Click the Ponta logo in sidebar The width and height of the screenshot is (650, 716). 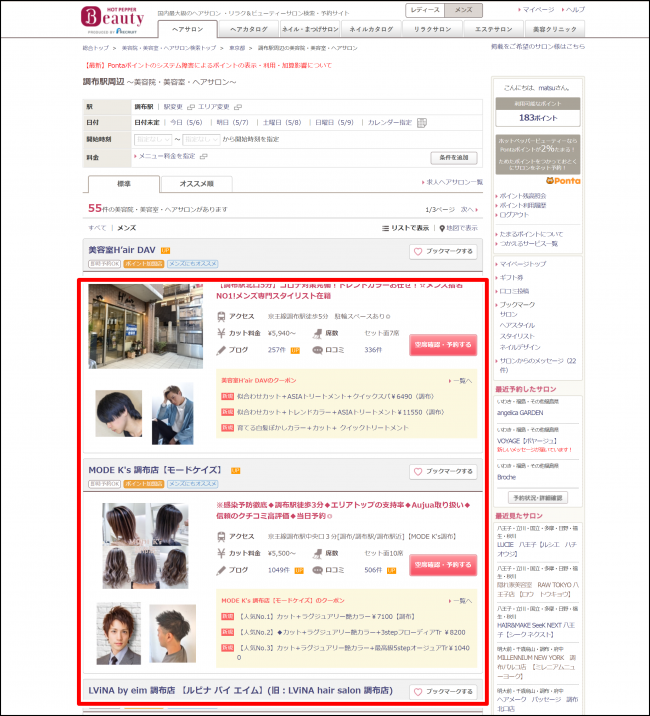pyautogui.click(x=563, y=181)
